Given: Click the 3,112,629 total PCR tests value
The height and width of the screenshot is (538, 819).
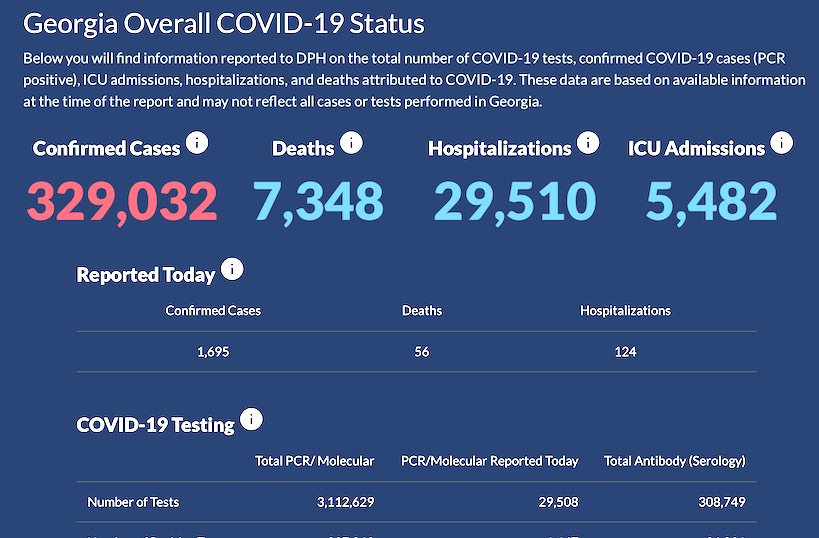Looking at the screenshot, I should (342, 502).
